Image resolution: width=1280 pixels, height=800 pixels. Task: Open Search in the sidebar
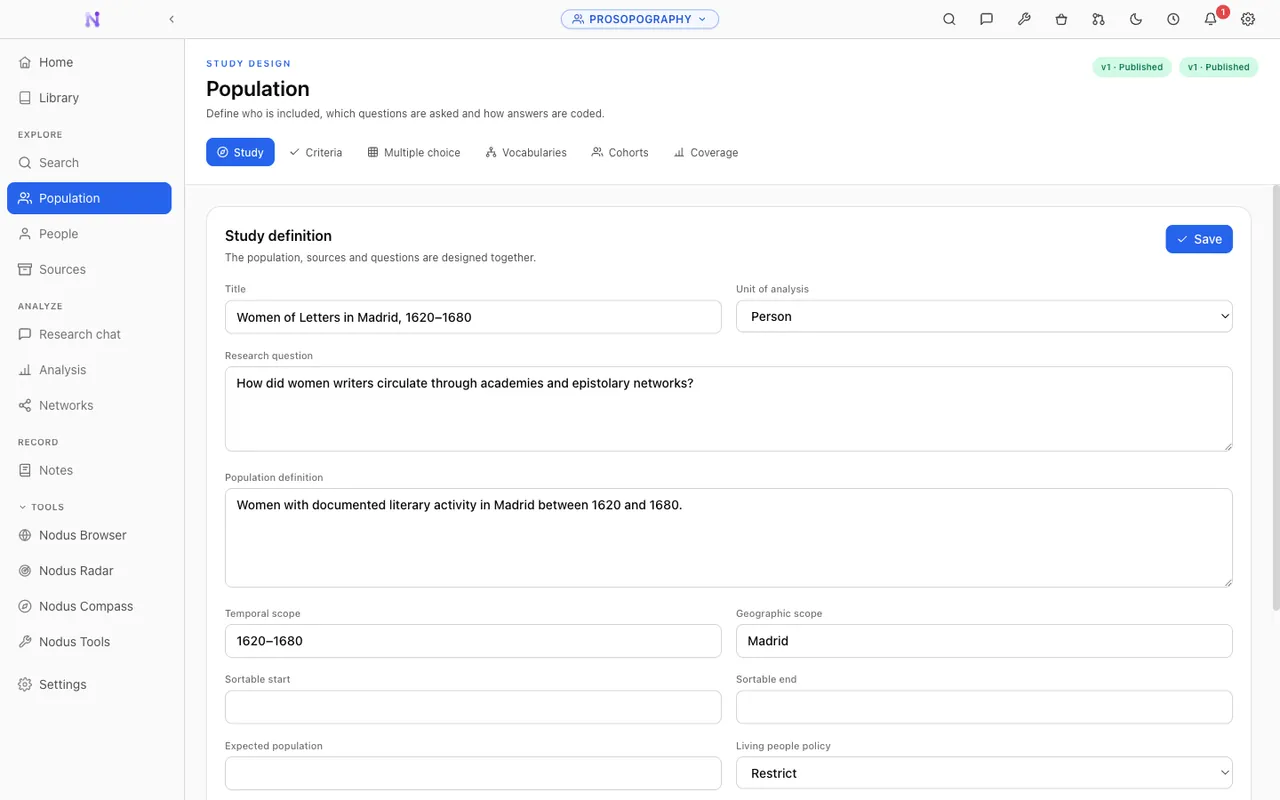point(89,163)
